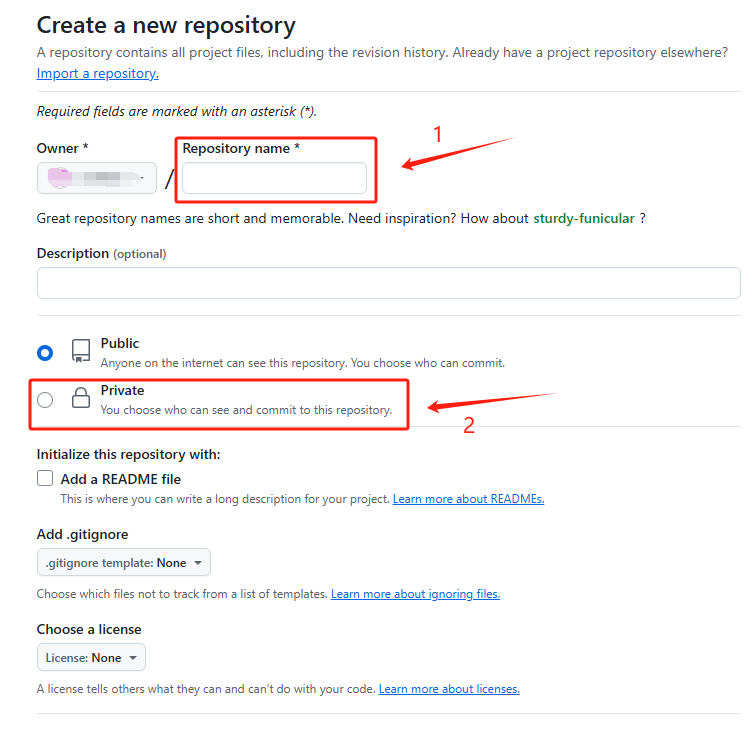Open Learn more about licenses link
The height and width of the screenshot is (732, 753).
coord(449,689)
